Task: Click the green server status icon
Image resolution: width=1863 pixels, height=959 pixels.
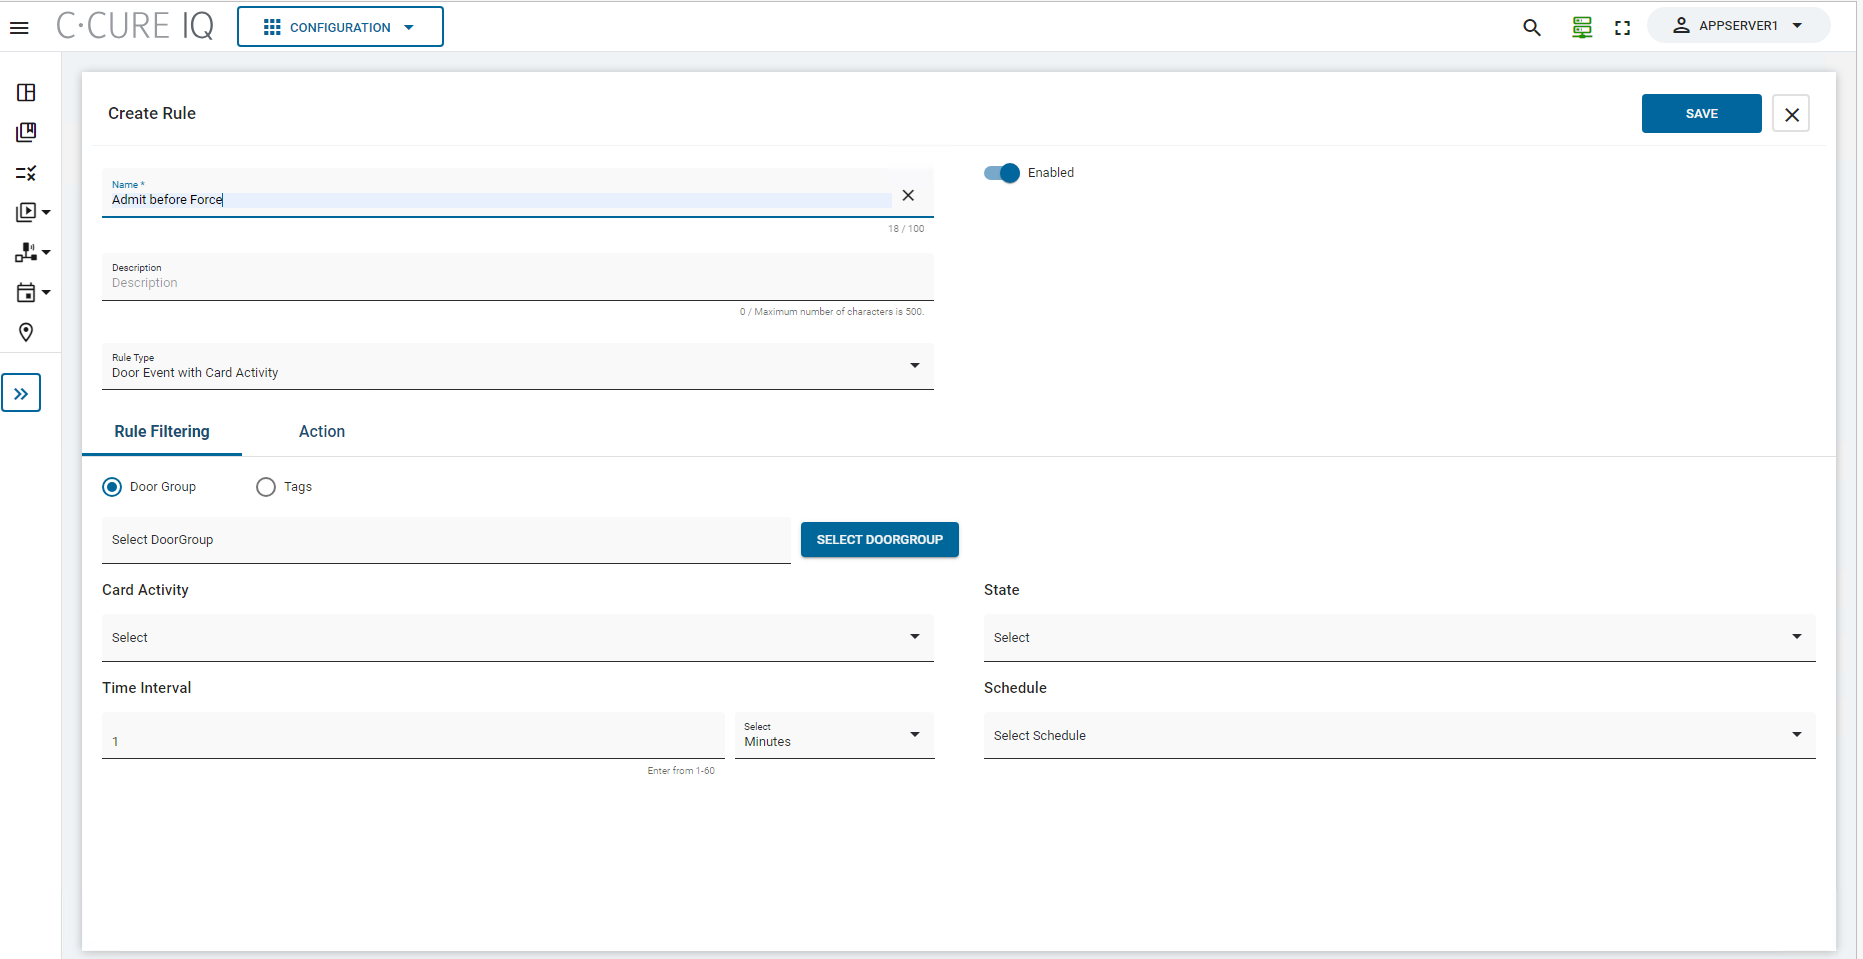Action: (x=1581, y=28)
